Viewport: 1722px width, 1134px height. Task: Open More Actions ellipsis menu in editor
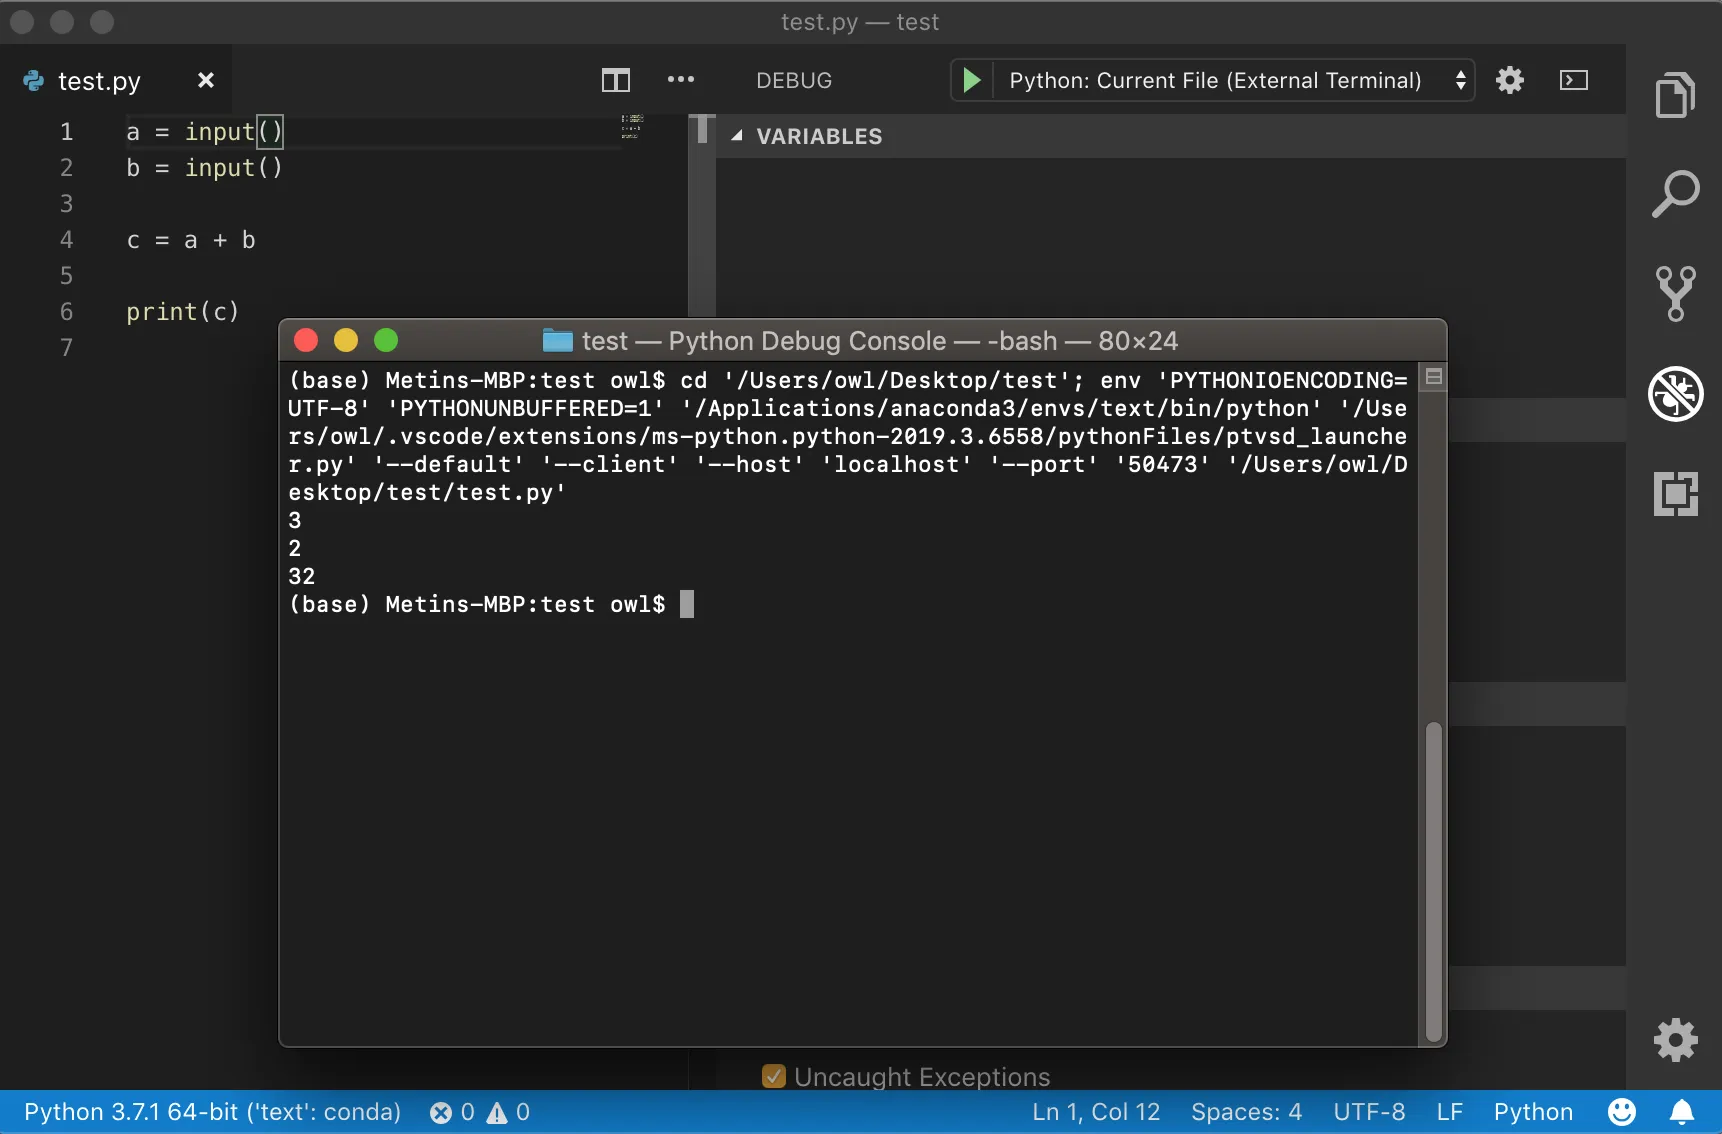point(681,80)
